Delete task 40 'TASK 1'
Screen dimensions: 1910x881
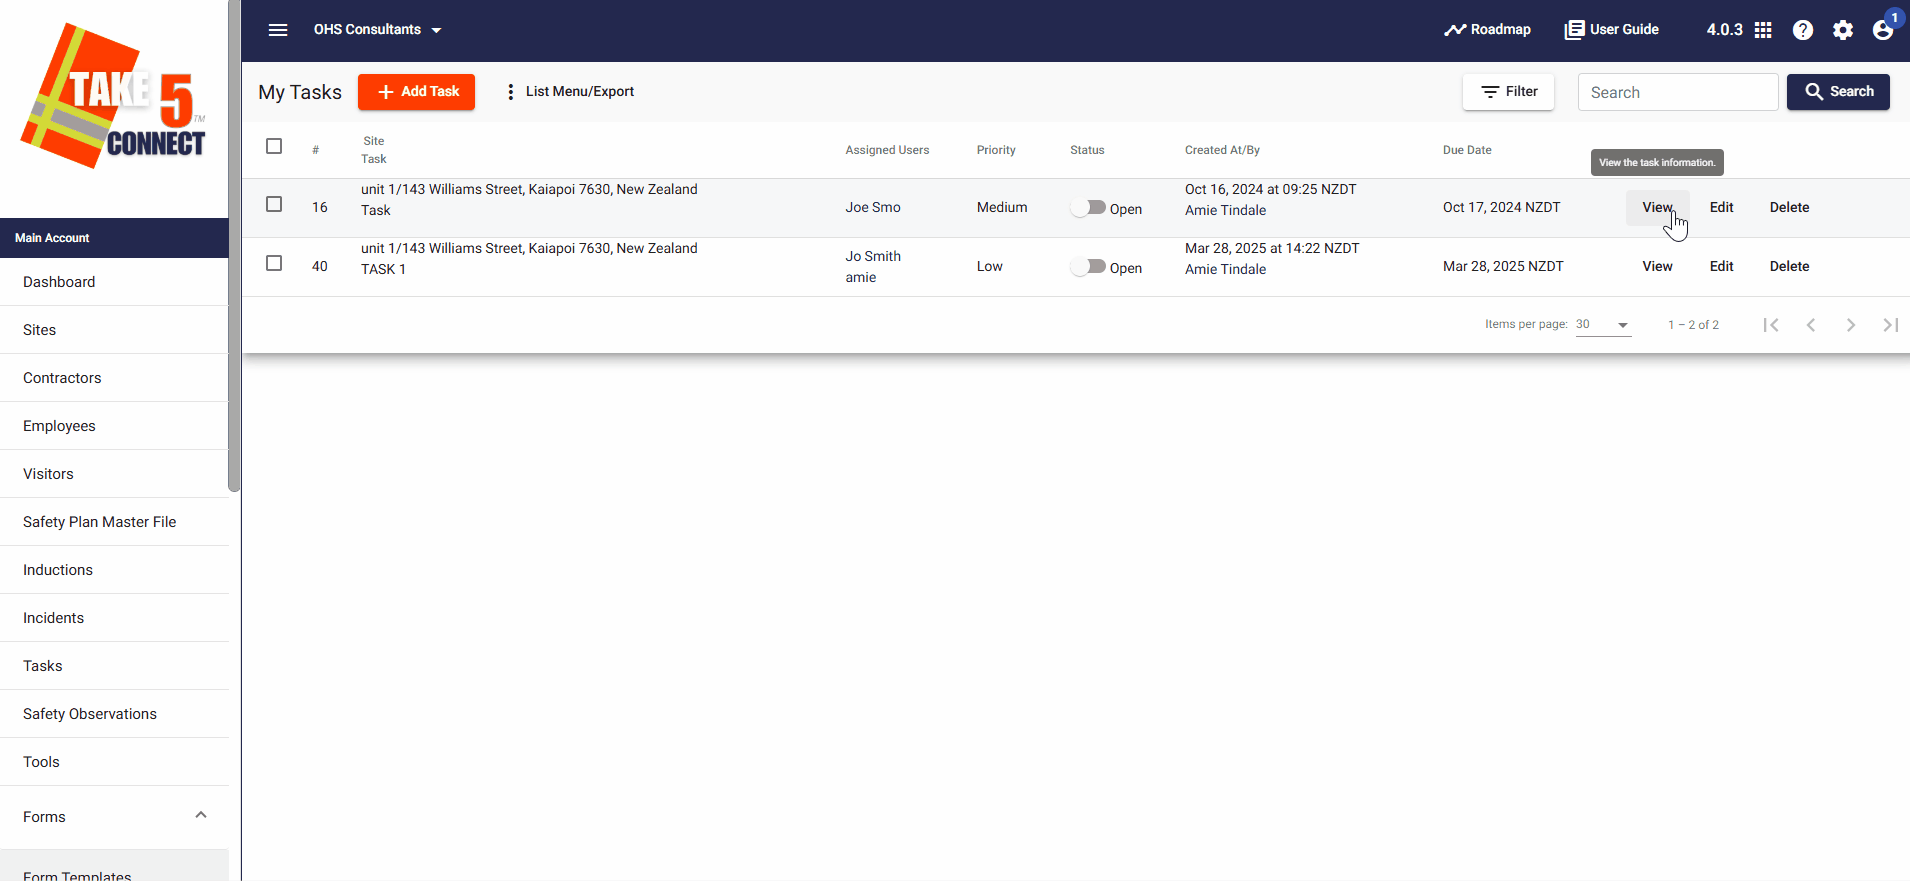point(1789,267)
